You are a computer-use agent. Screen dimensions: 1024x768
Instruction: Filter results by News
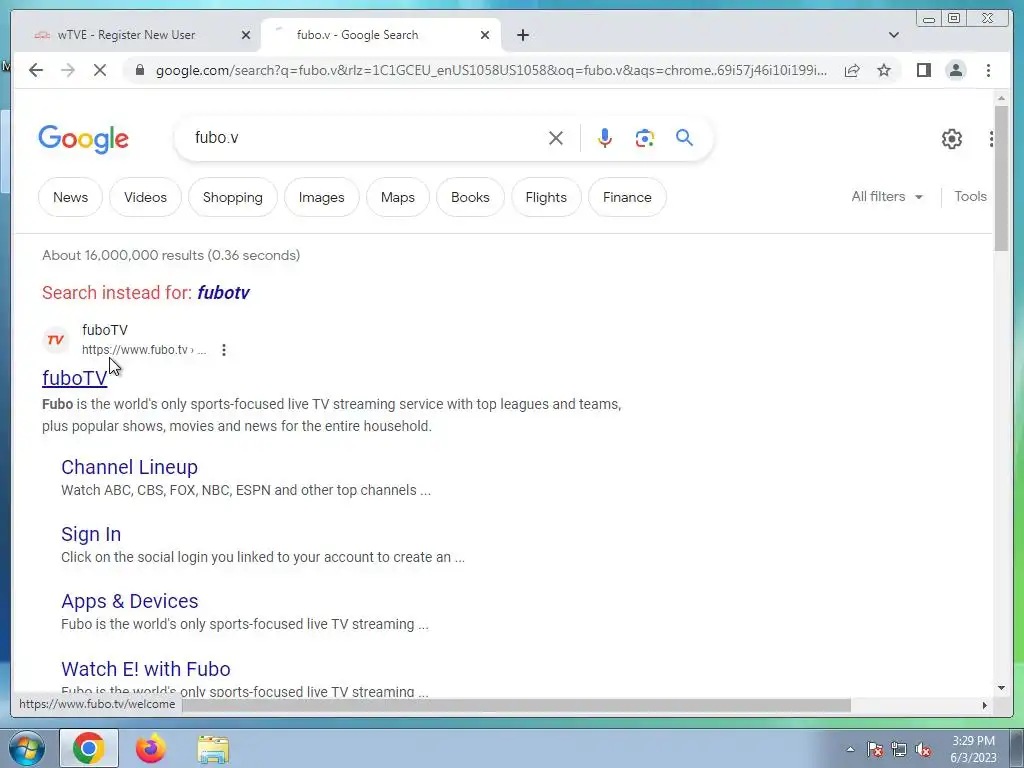[x=71, y=197]
